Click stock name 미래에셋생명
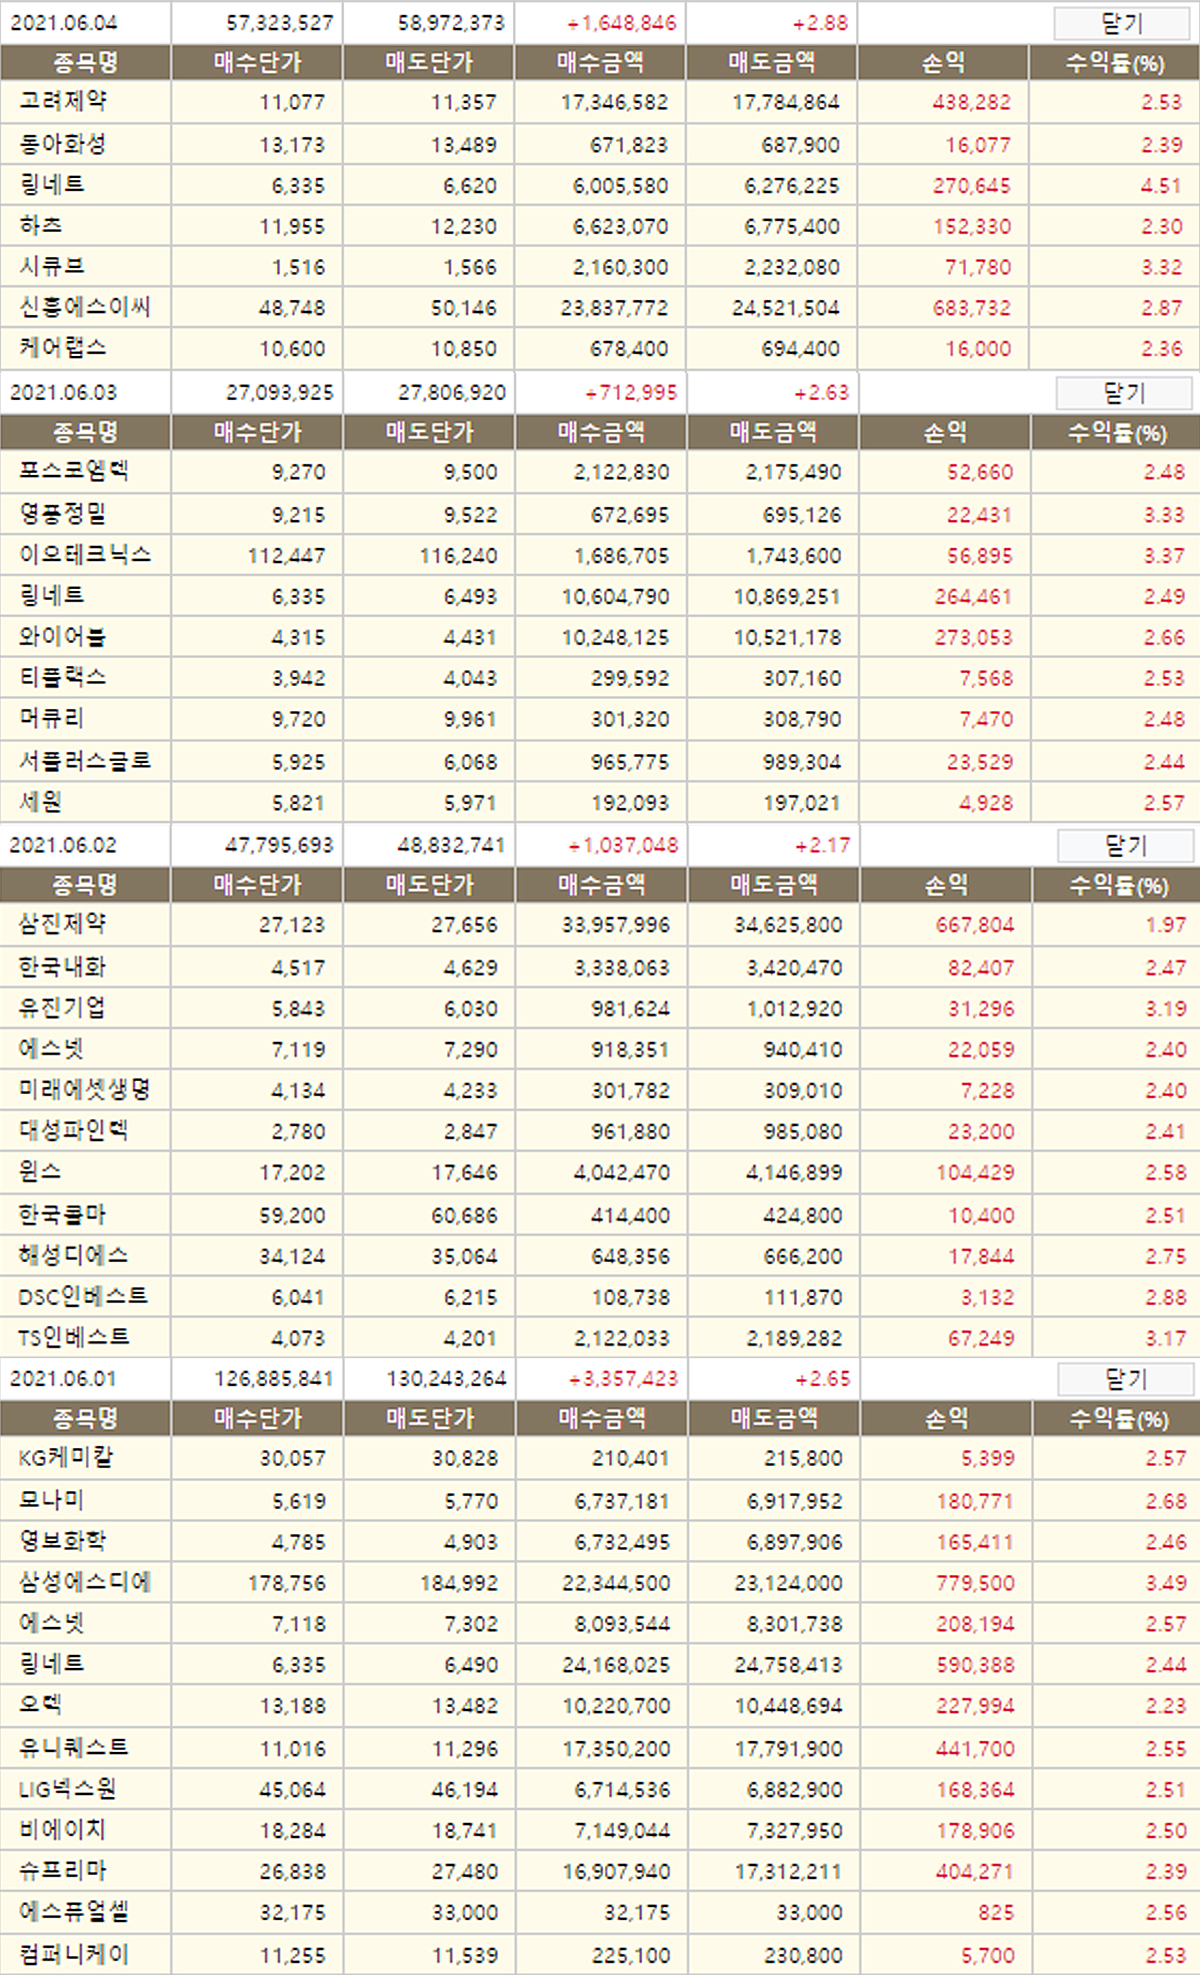 coord(85,1090)
